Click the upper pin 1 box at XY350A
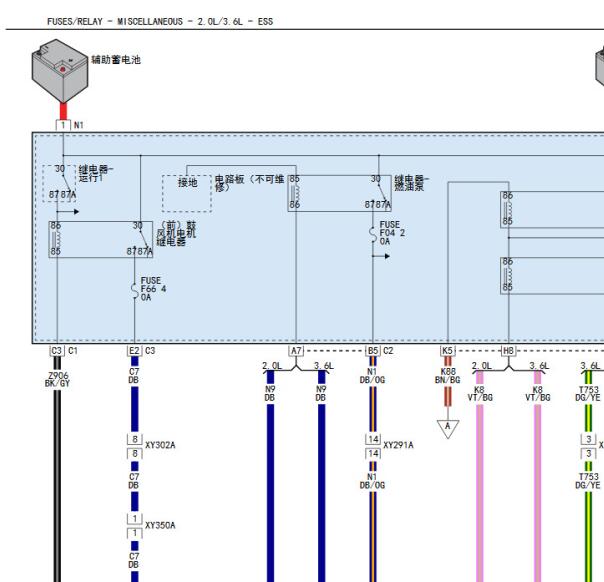The image size is (604, 582). 134,518
